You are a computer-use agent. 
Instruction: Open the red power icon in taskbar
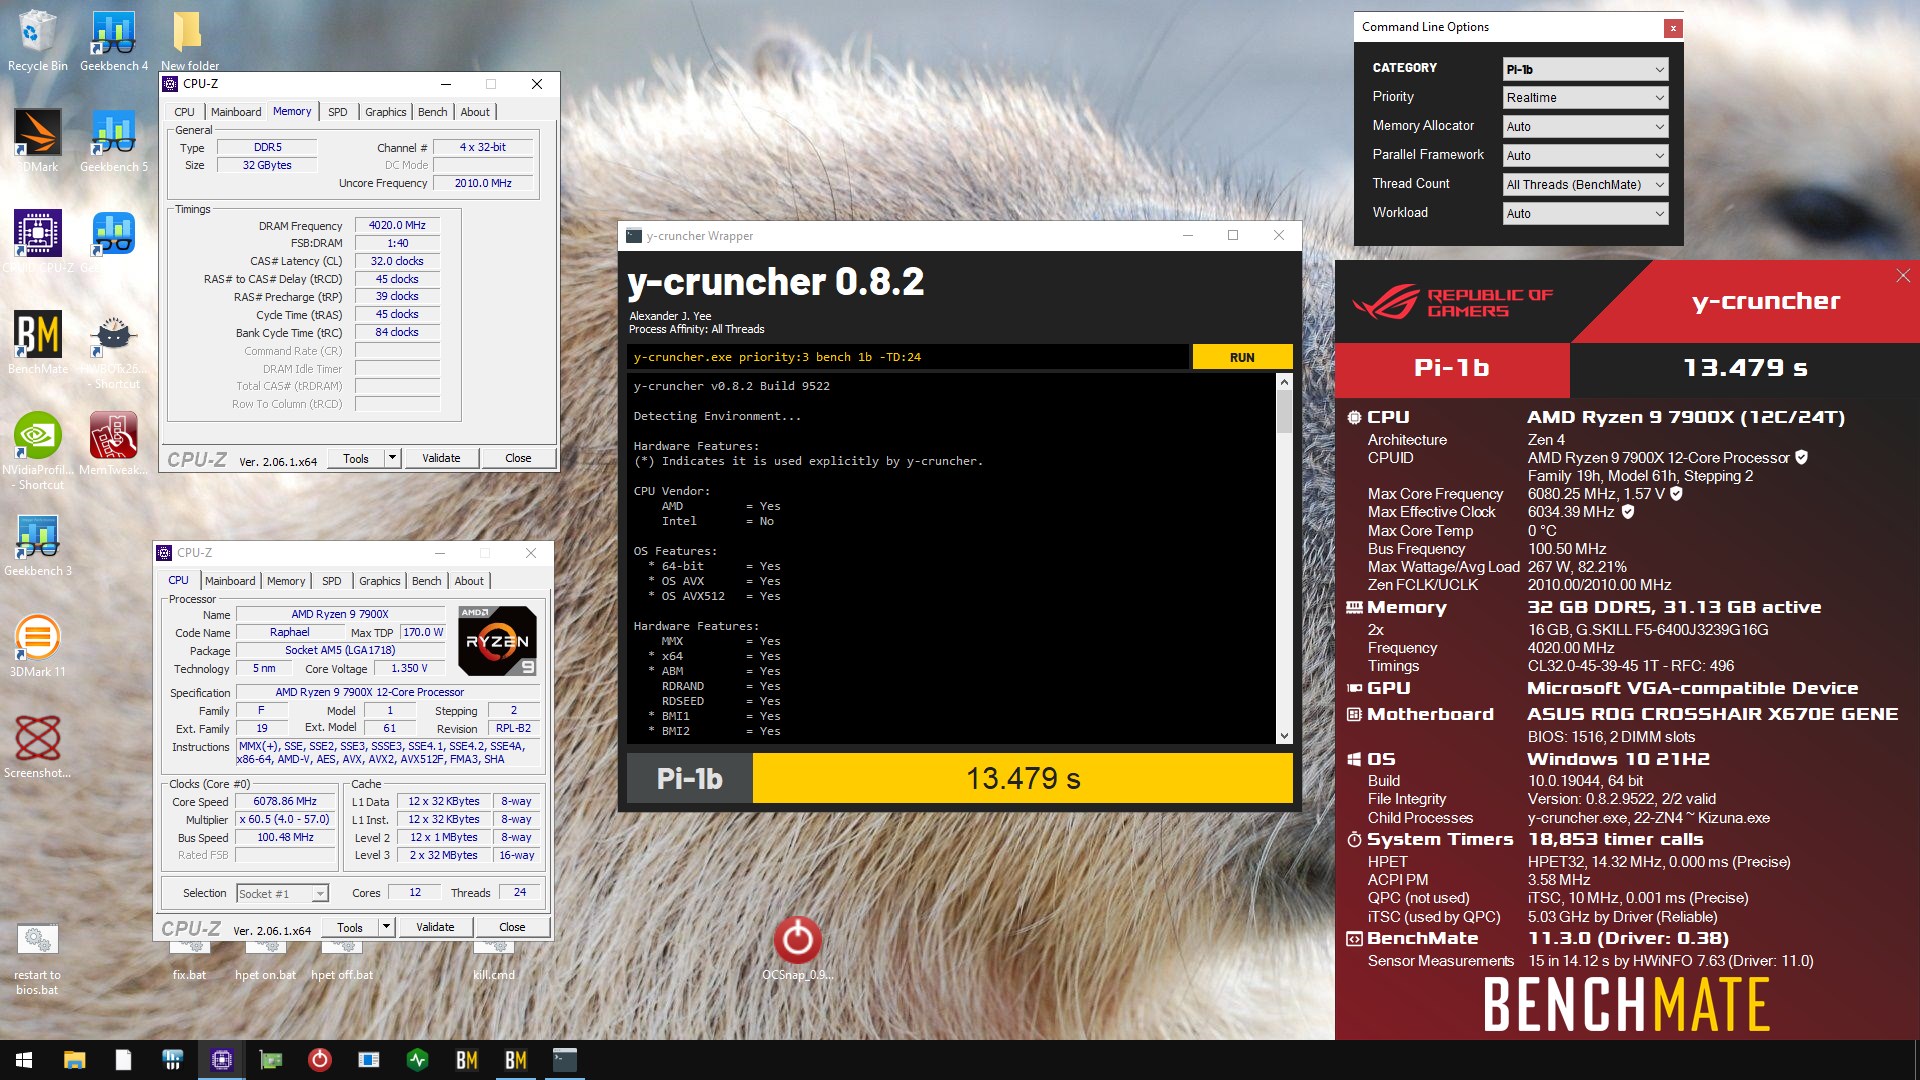[319, 1060]
